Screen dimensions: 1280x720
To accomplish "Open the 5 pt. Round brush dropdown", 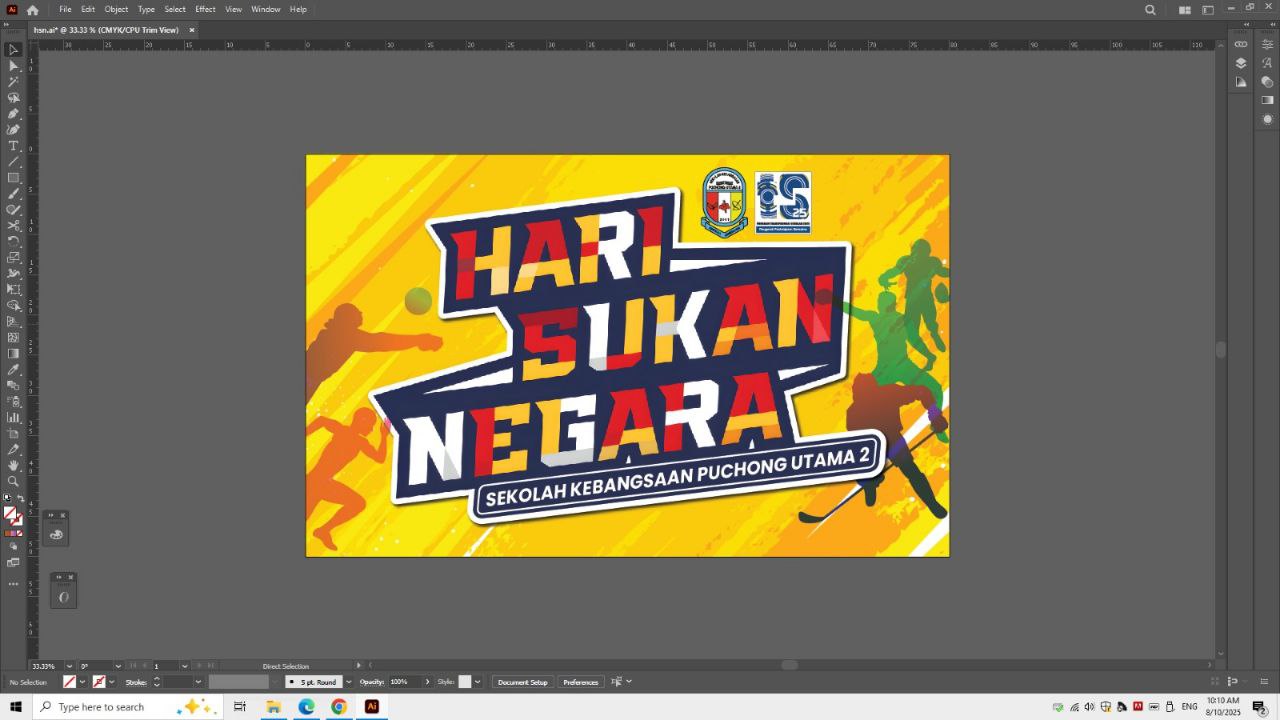I will click(348, 682).
